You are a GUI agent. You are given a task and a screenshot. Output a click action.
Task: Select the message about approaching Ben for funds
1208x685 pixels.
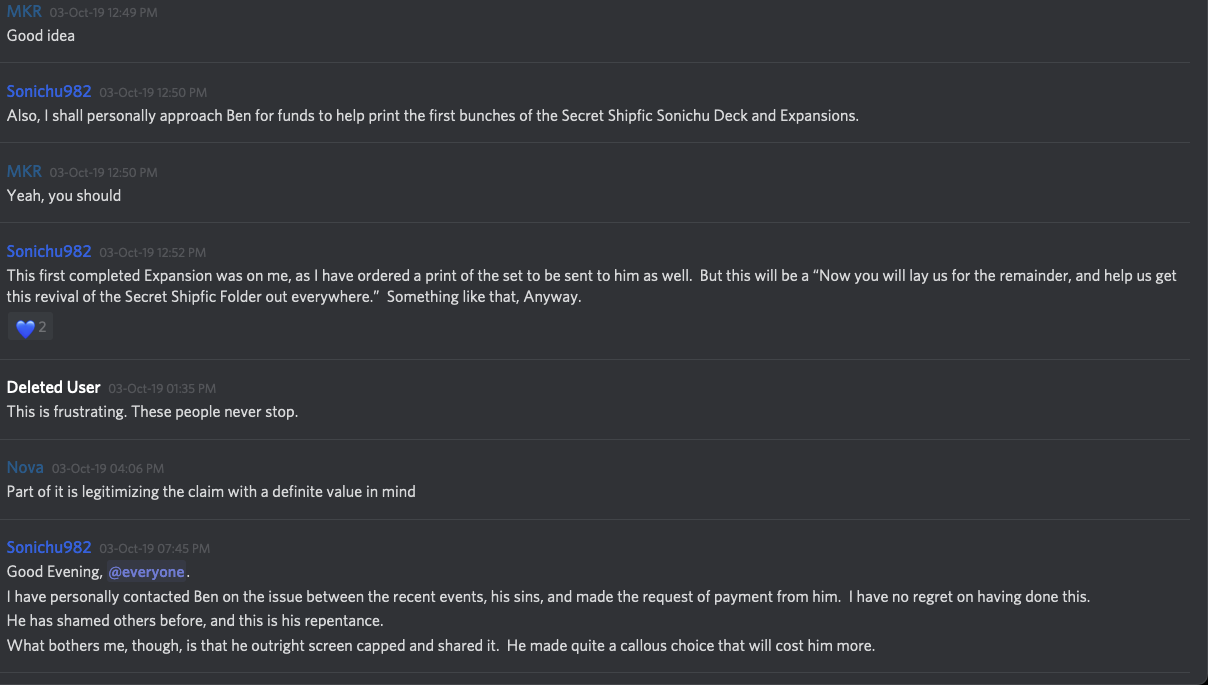point(432,115)
